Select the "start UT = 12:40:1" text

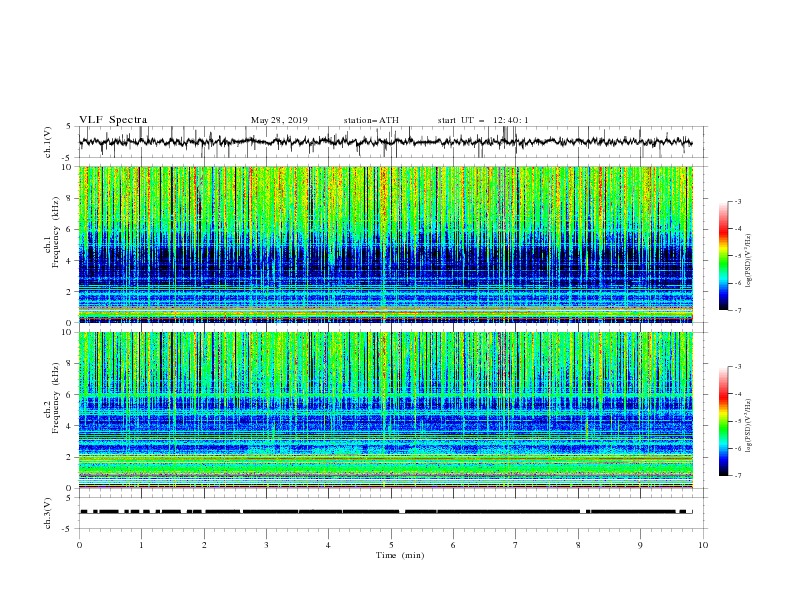point(483,120)
